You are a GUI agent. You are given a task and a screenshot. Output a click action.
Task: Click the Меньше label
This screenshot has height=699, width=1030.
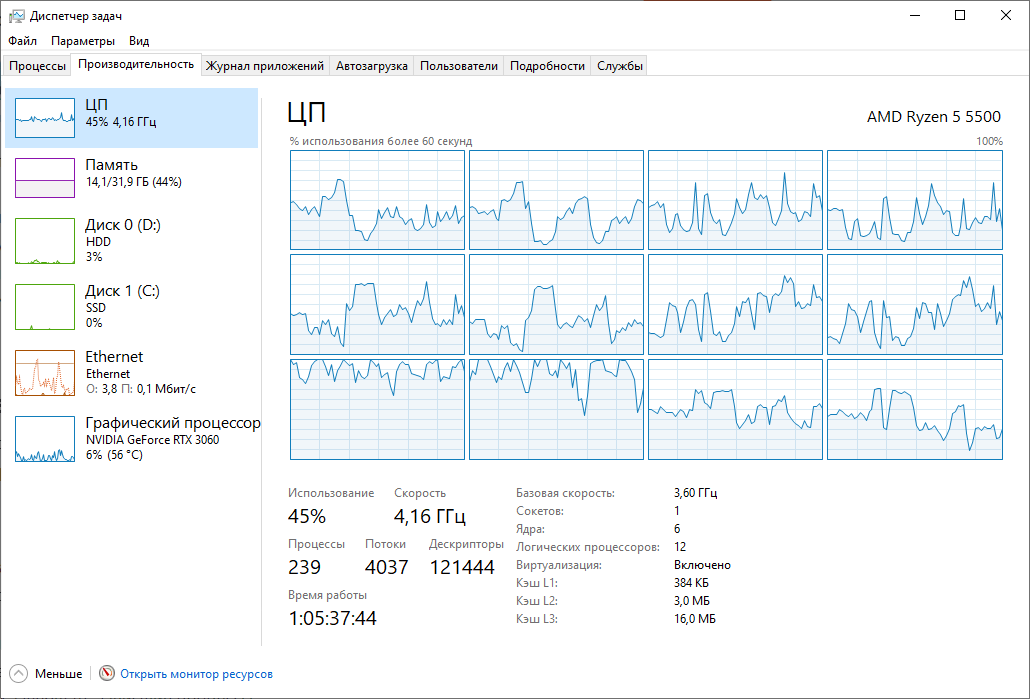[58, 674]
